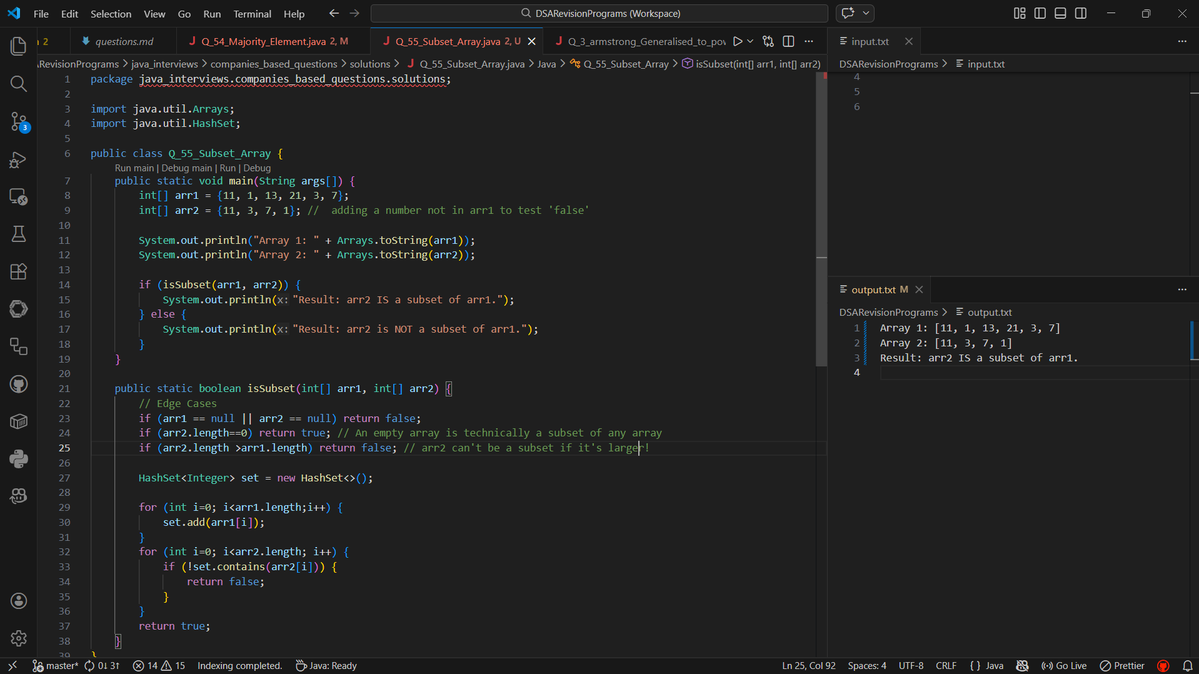The width and height of the screenshot is (1199, 674).
Task: Open the GitHub icon in activity bar
Action: pyautogui.click(x=18, y=384)
